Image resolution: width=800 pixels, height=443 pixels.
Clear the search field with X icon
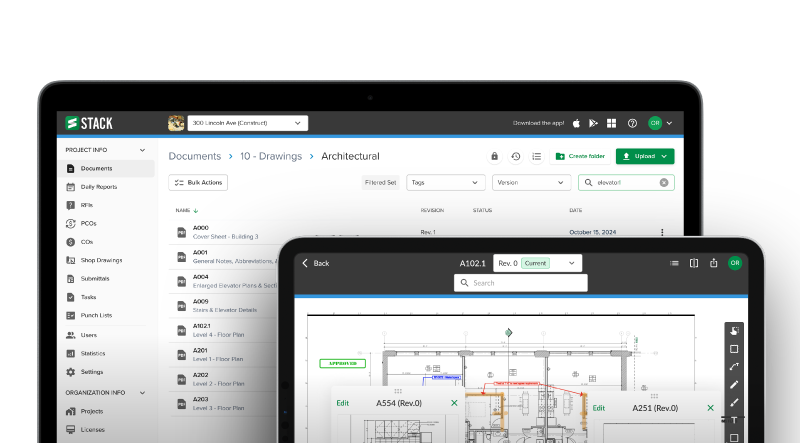[x=664, y=183]
